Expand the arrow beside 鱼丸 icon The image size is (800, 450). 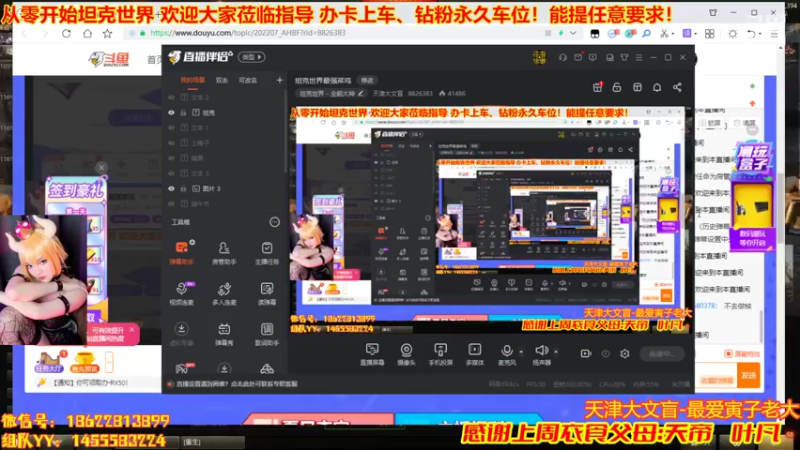click(x=109, y=362)
